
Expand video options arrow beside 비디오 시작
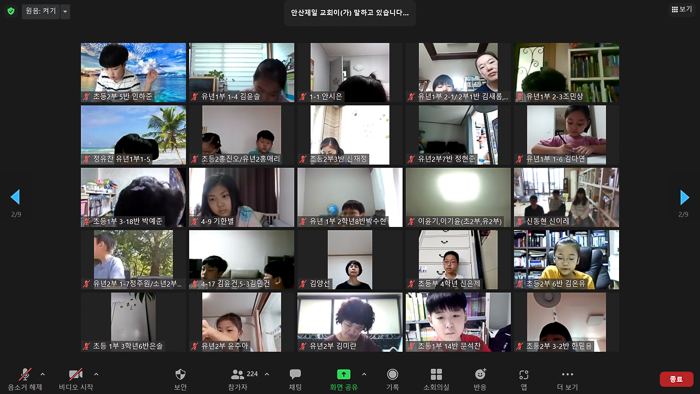(x=96, y=374)
